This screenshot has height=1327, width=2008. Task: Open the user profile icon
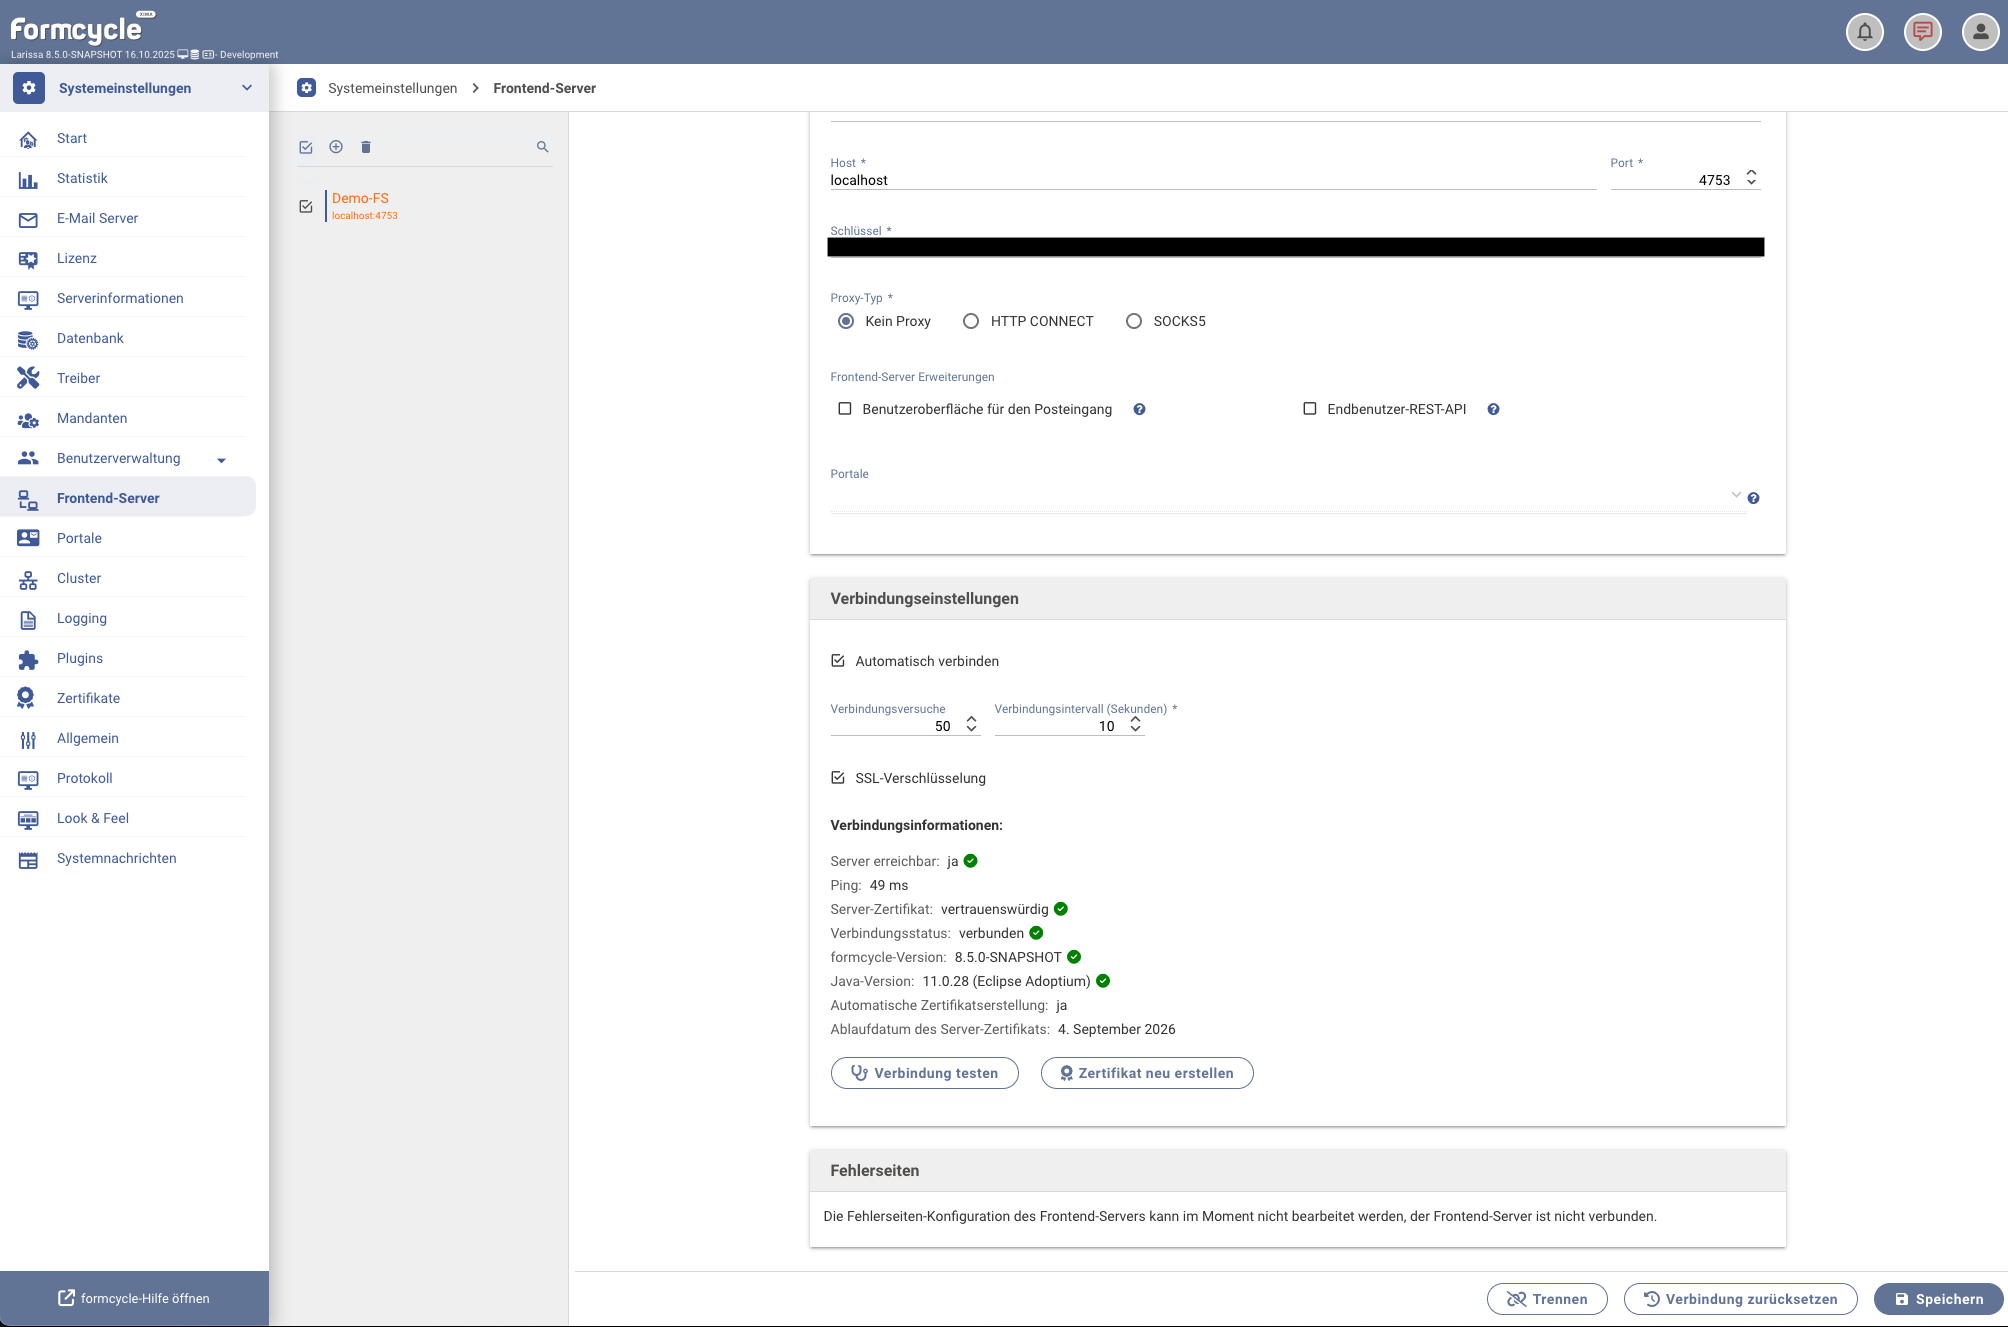1980,32
